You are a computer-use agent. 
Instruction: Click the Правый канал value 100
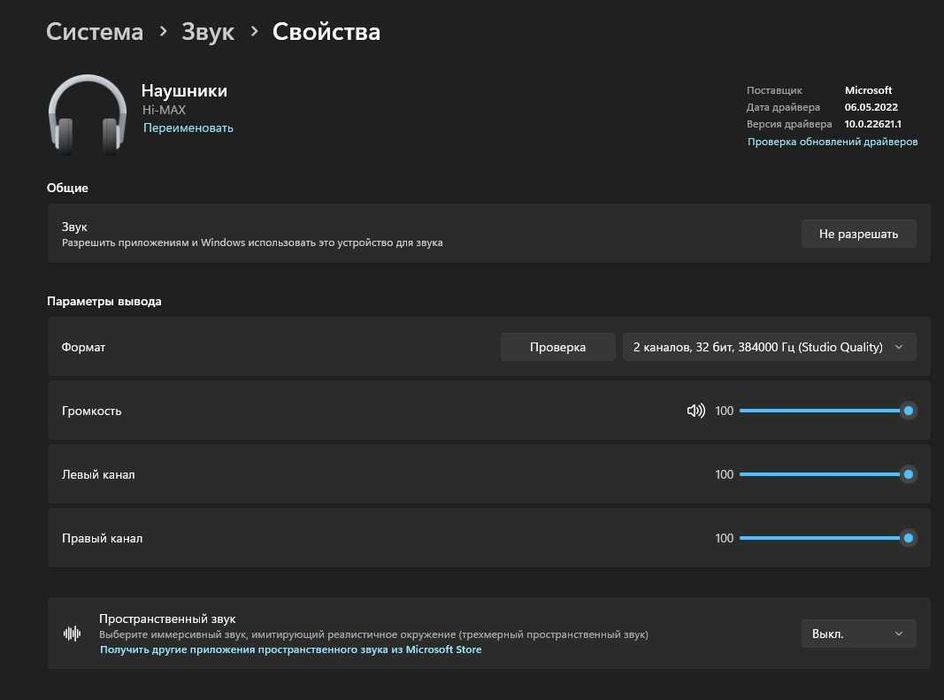(724, 538)
